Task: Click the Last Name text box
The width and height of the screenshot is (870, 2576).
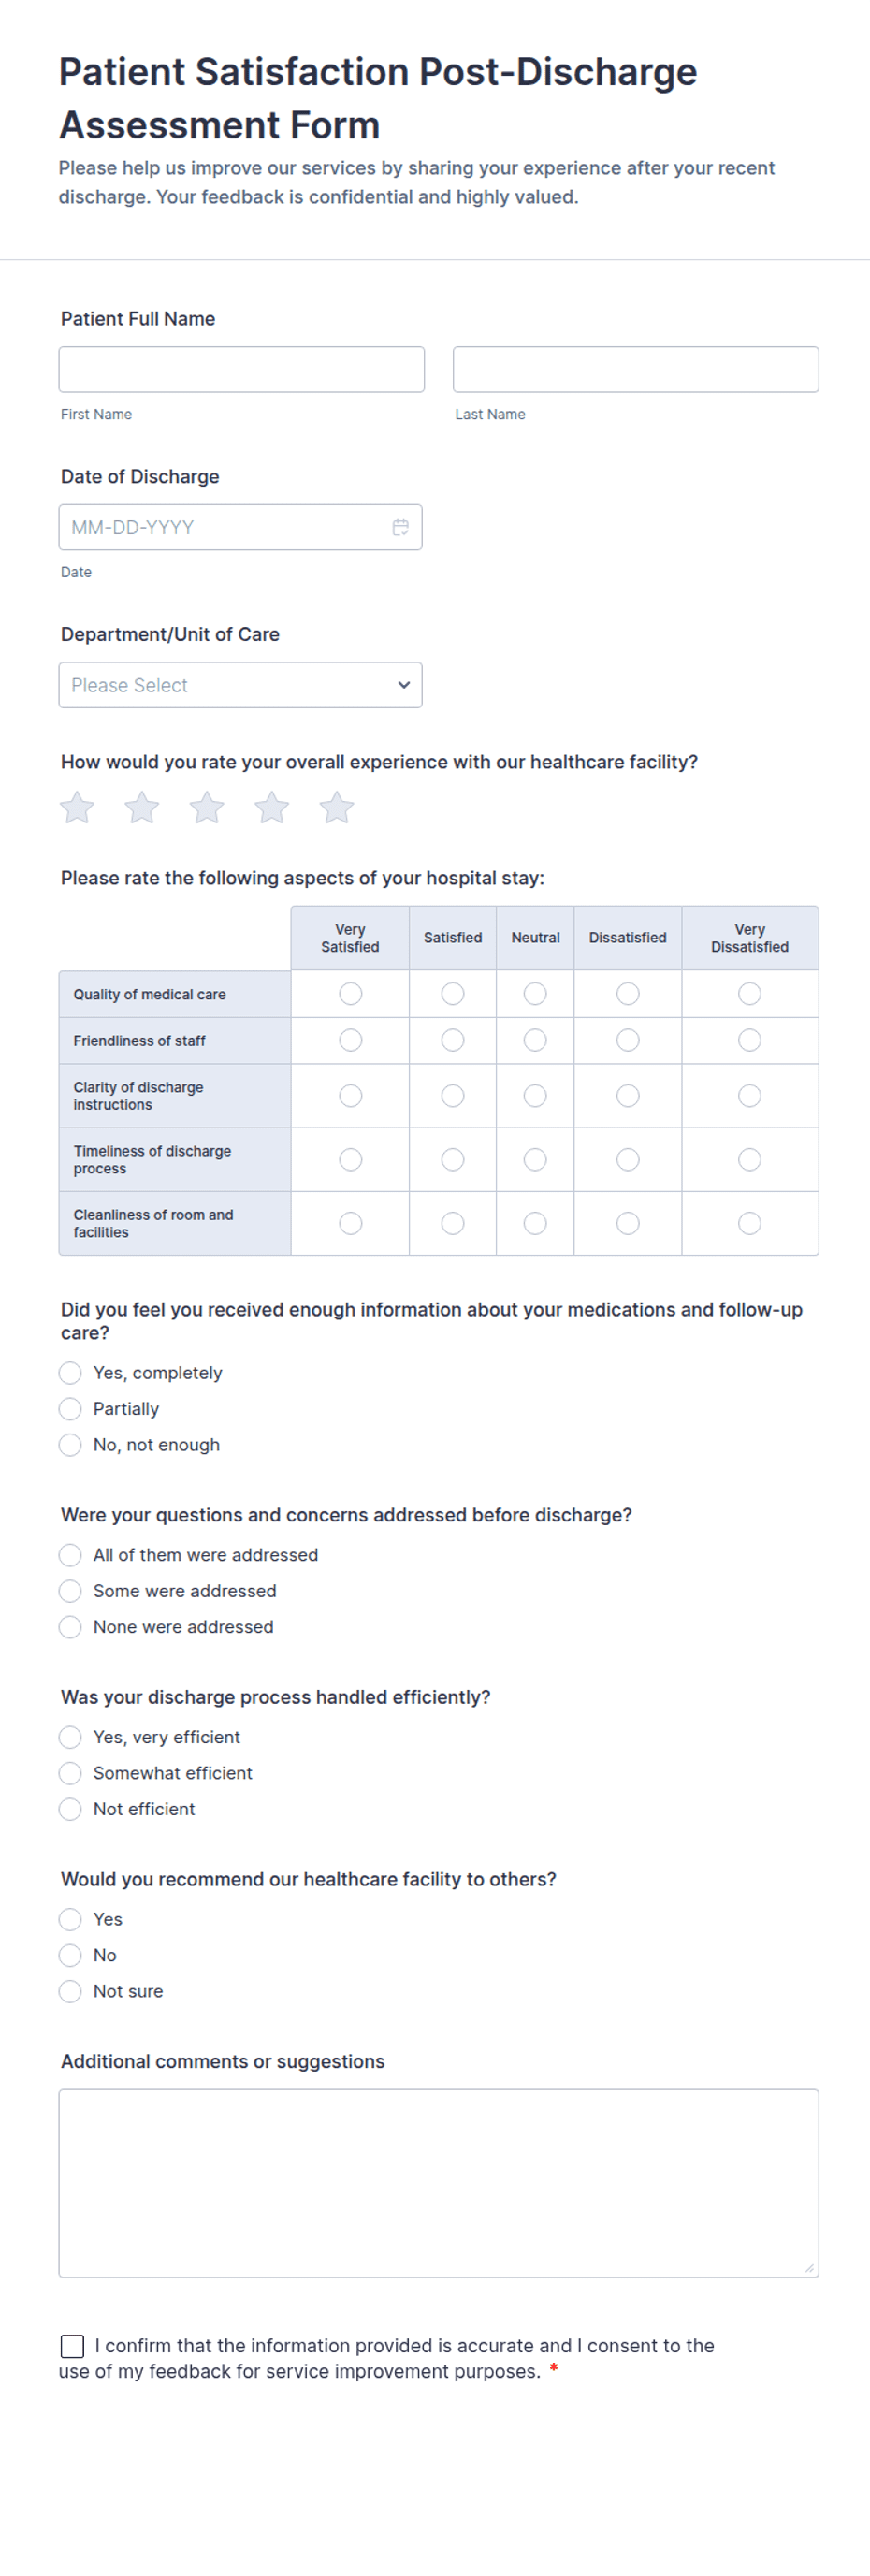Action: tap(635, 369)
